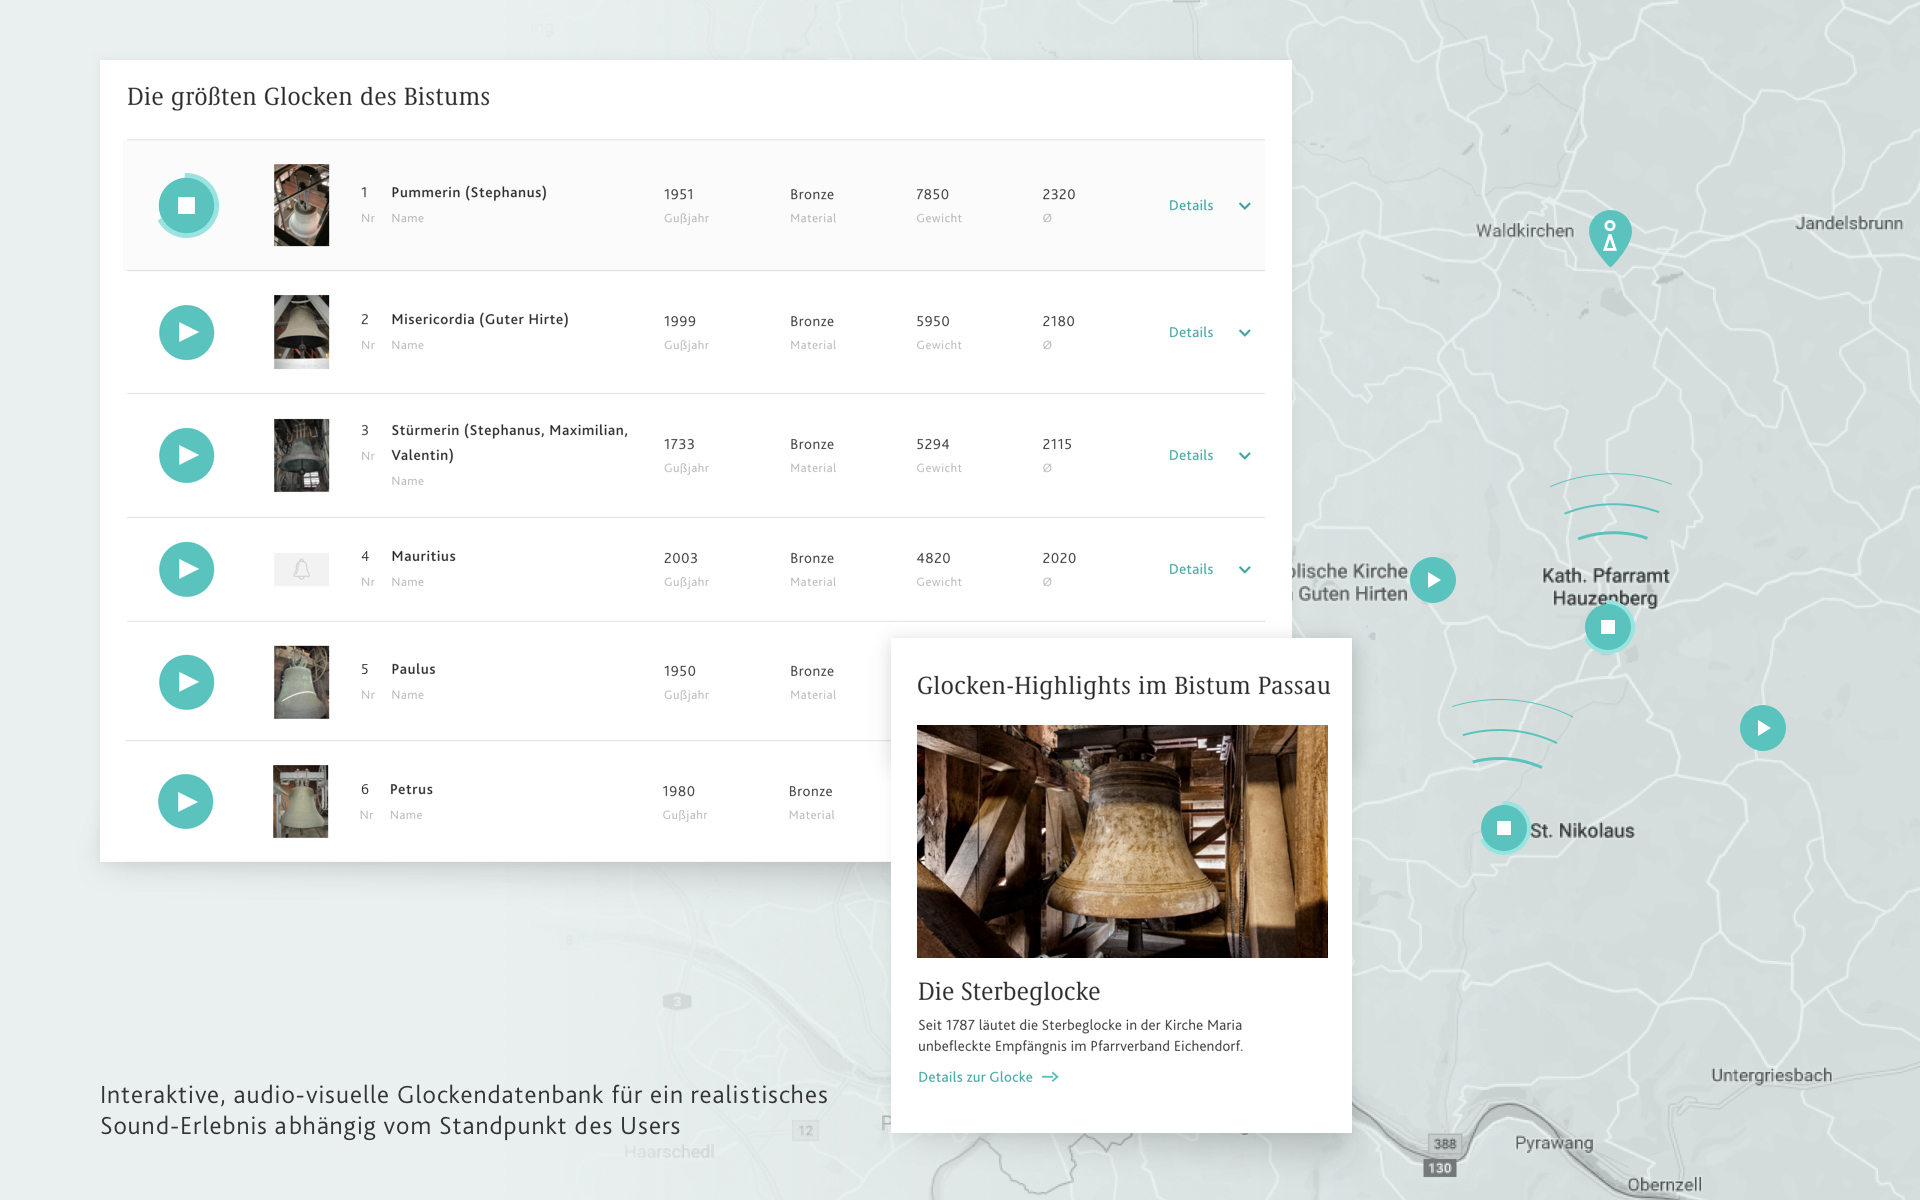Screen dimensions: 1920x1200
Task: Play the Guten Hirten church map marker
Action: tap(1433, 580)
